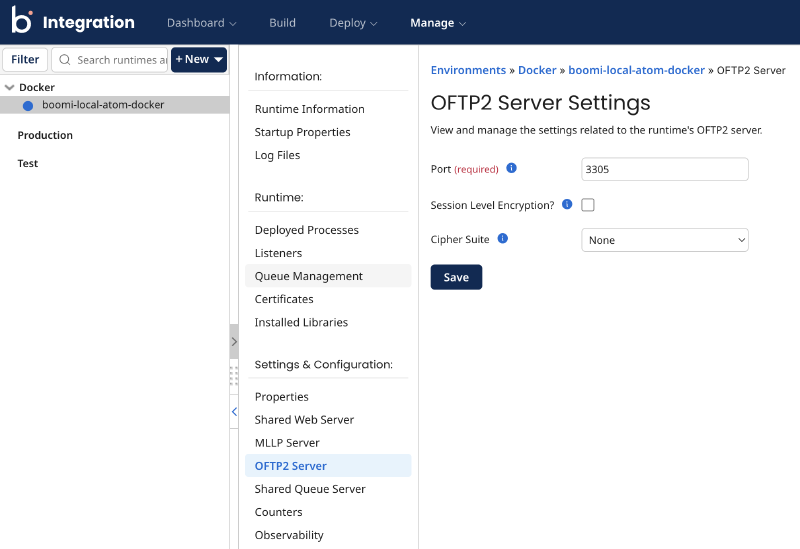The height and width of the screenshot is (549, 800).
Task: Open the Dashboard menu
Action: point(202,23)
